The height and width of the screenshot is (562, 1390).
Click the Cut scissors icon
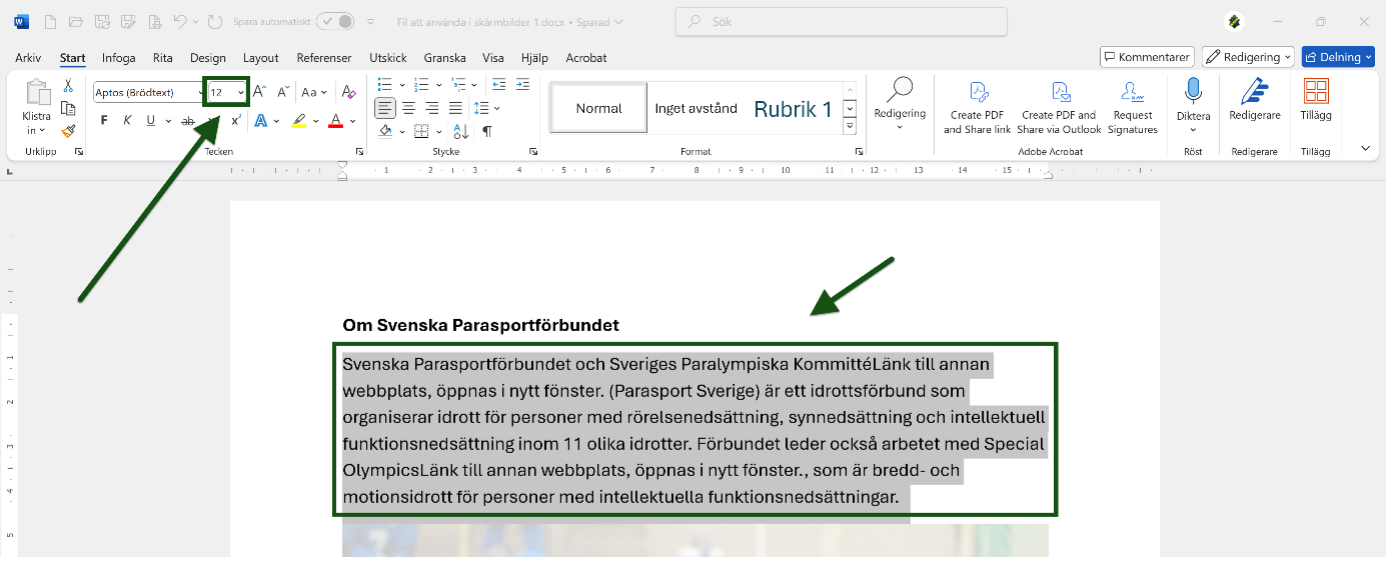[x=68, y=87]
